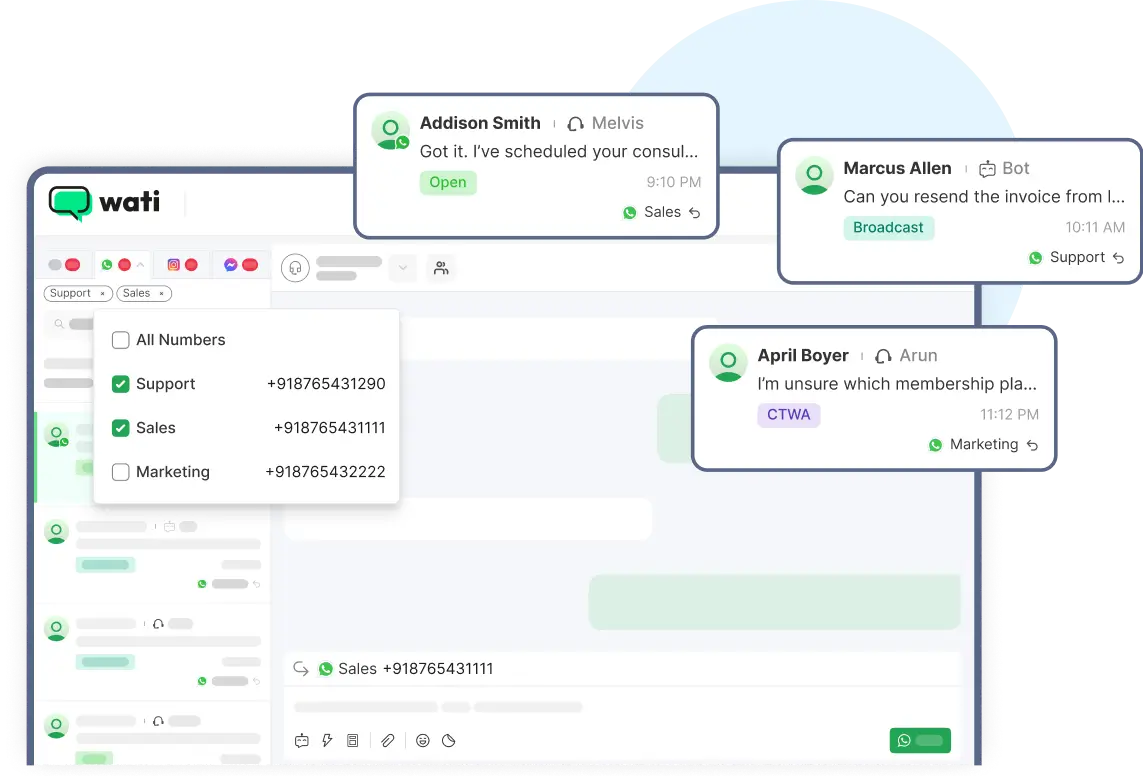Click the Open status tag on Addison Smith's chat
The width and height of the screenshot is (1143, 776).
point(447,182)
